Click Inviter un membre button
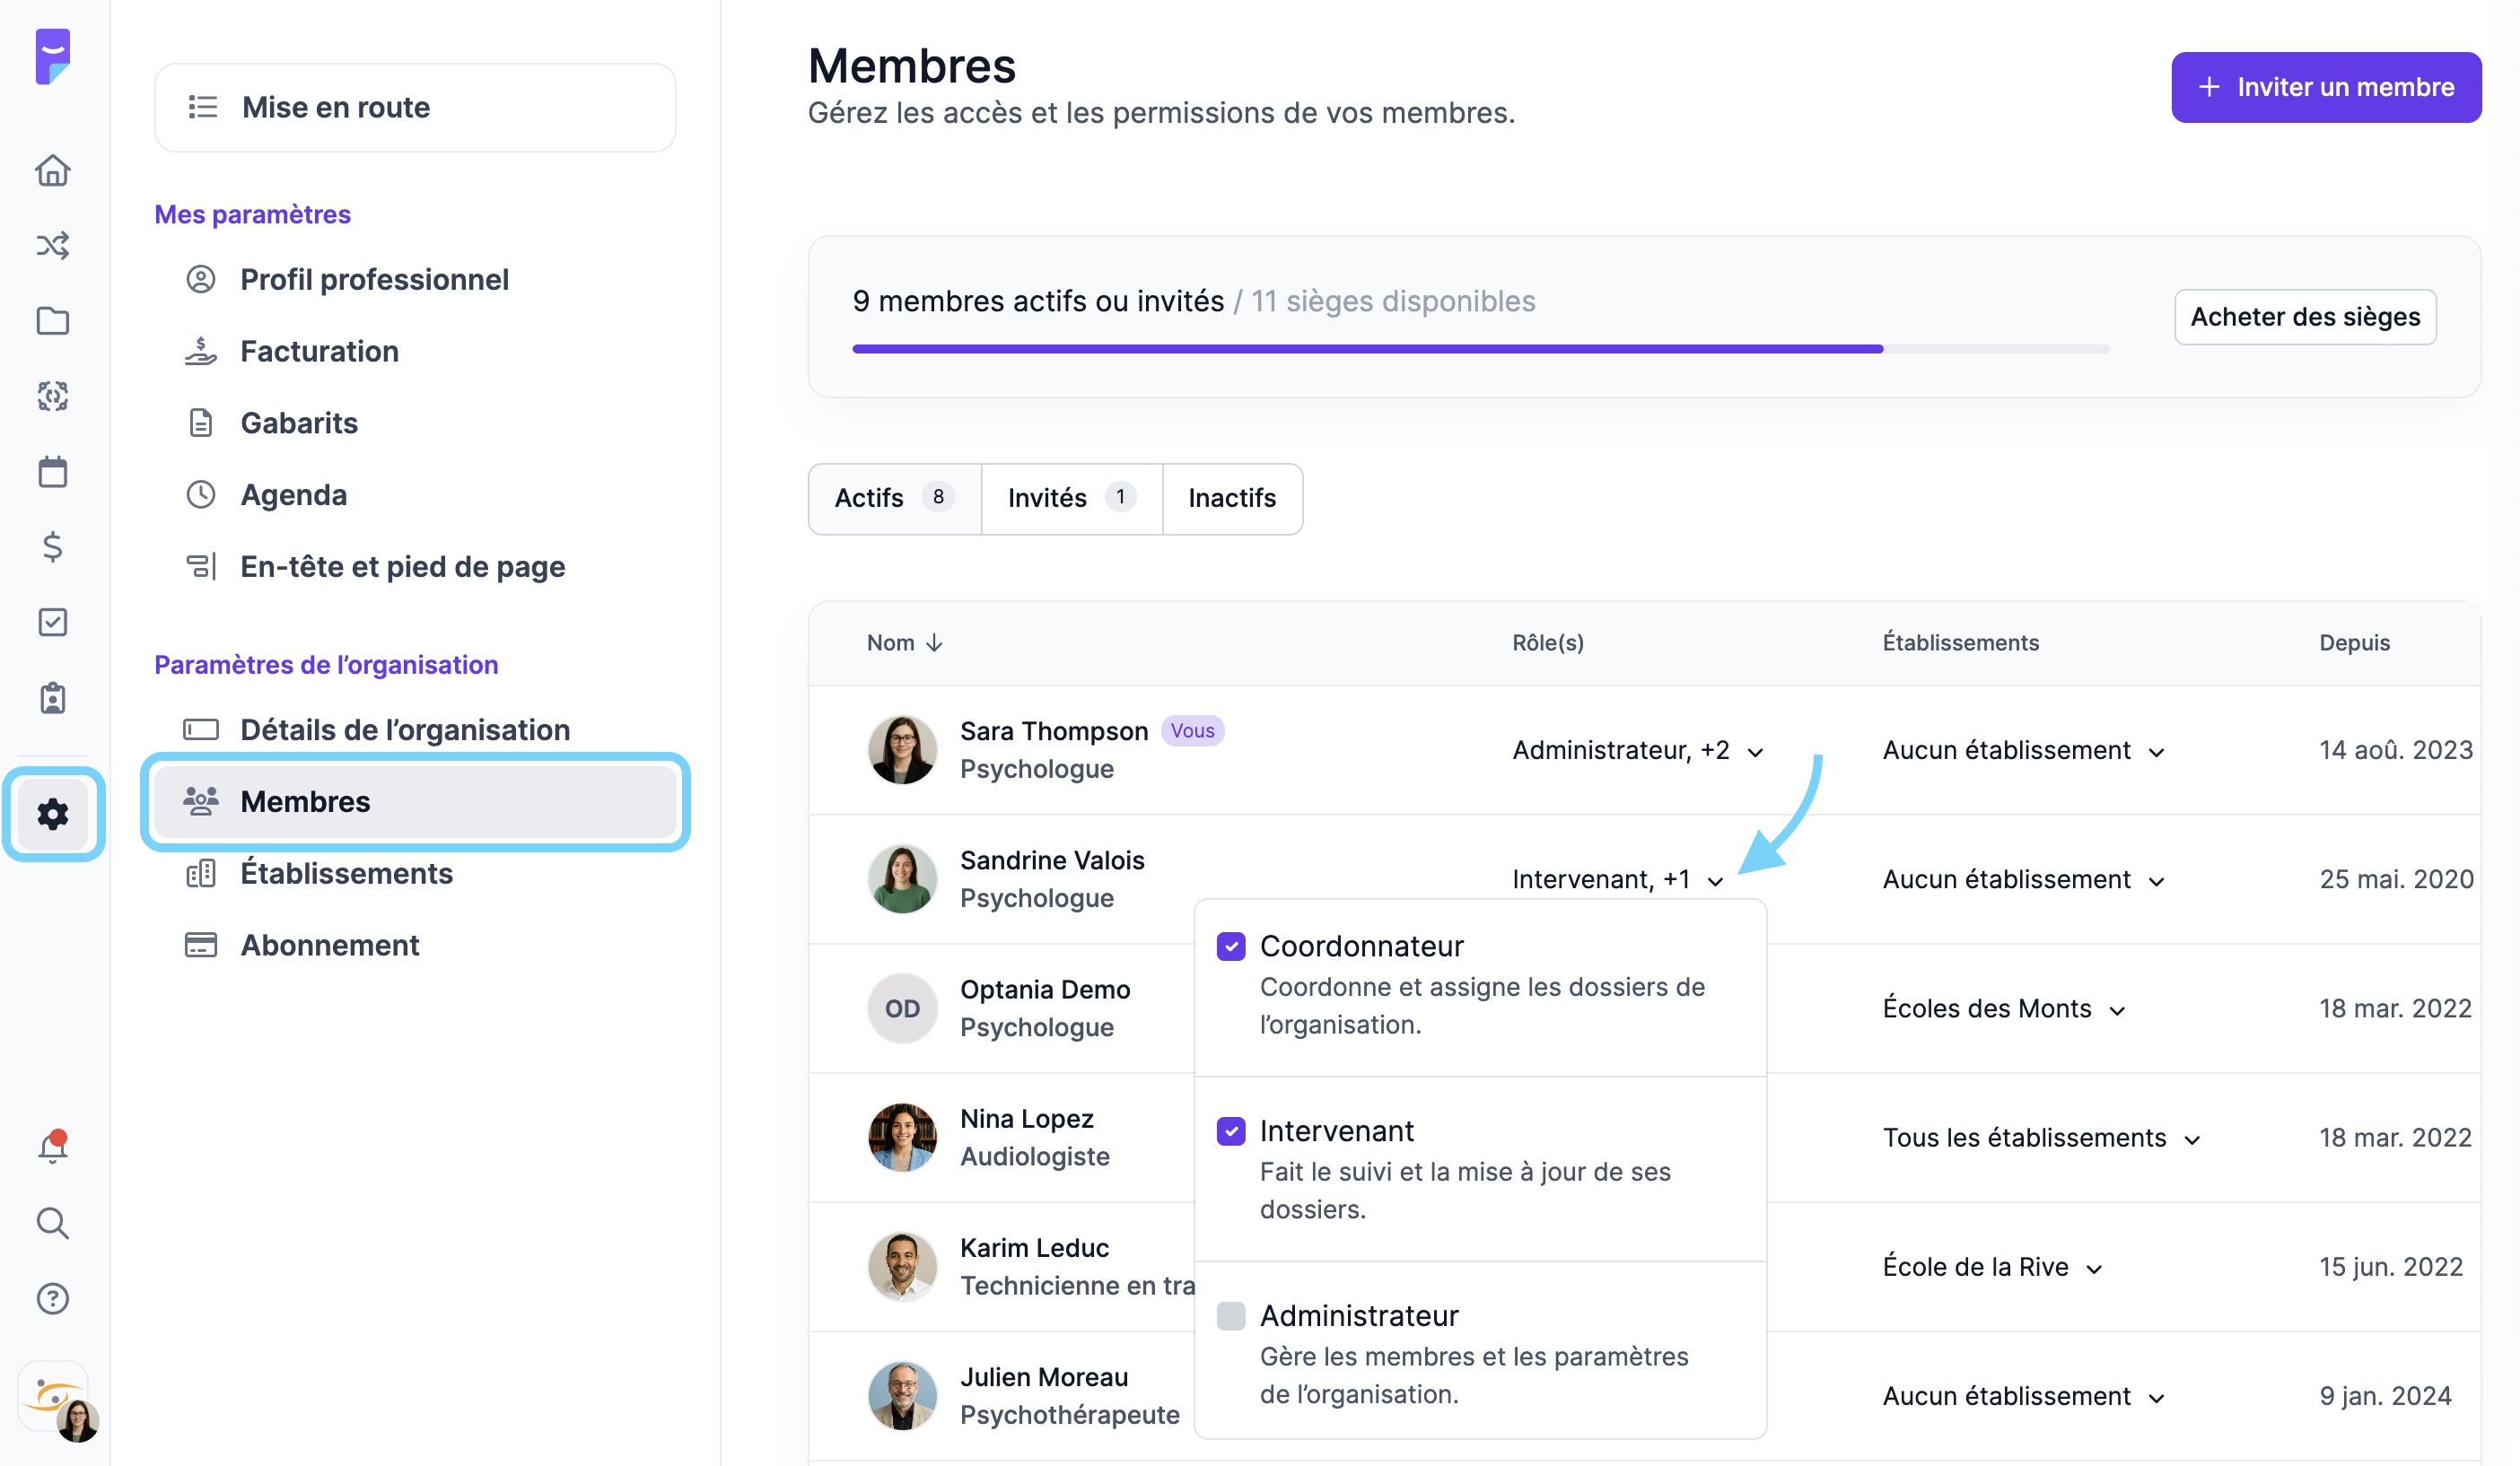This screenshot has height=1466, width=2520. coord(2326,87)
